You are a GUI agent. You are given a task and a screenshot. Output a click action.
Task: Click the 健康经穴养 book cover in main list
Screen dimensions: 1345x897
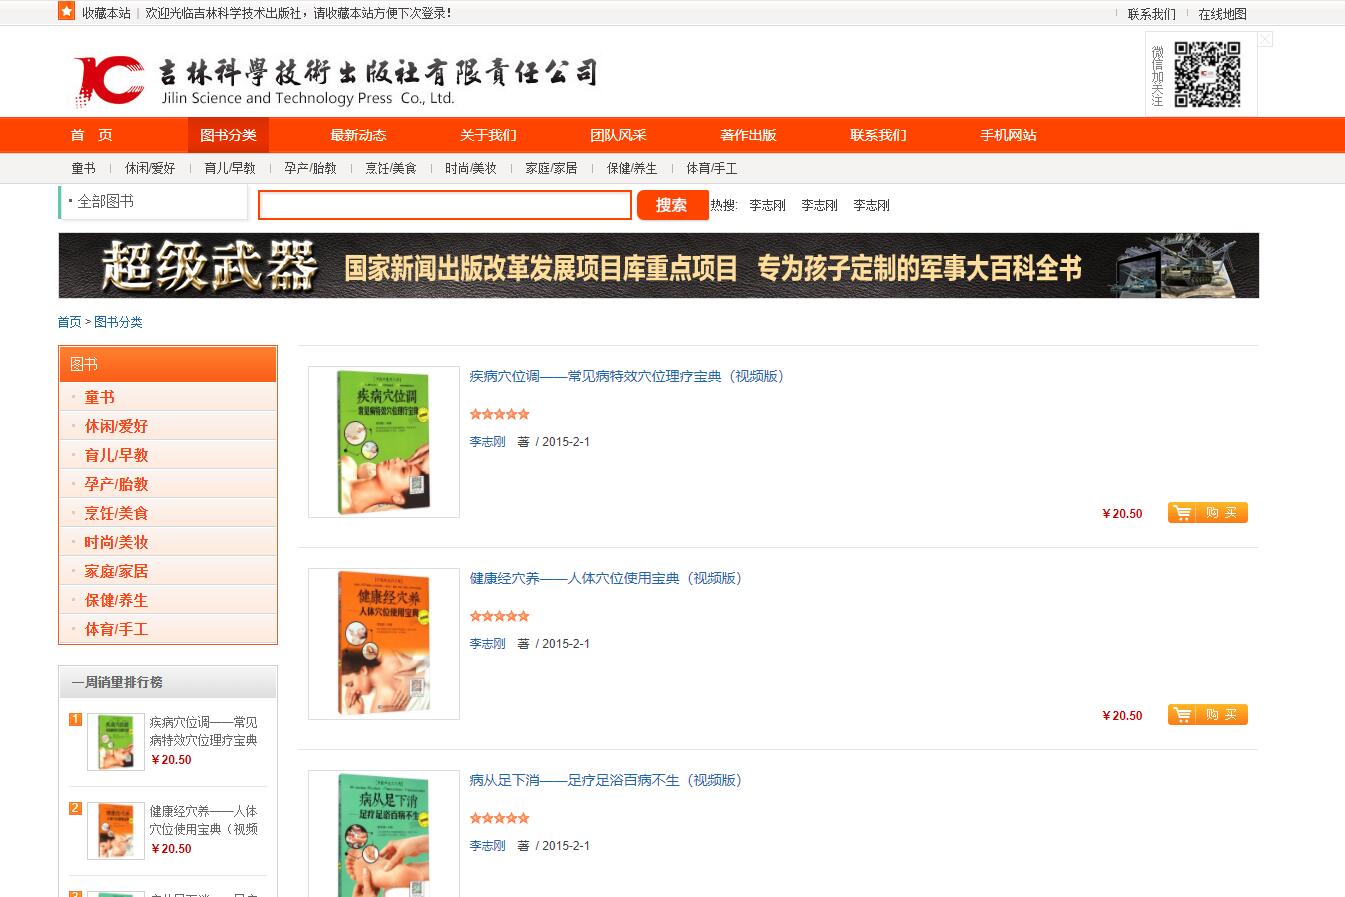tap(384, 644)
